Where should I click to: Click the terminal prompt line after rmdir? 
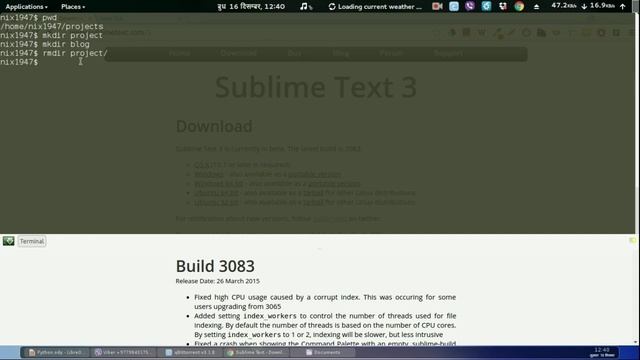[x=19, y=62]
